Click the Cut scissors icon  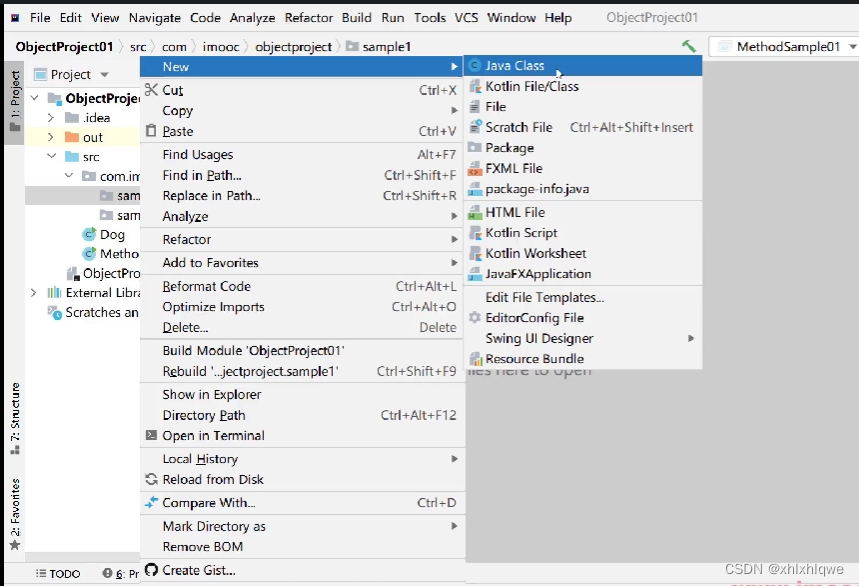151,89
